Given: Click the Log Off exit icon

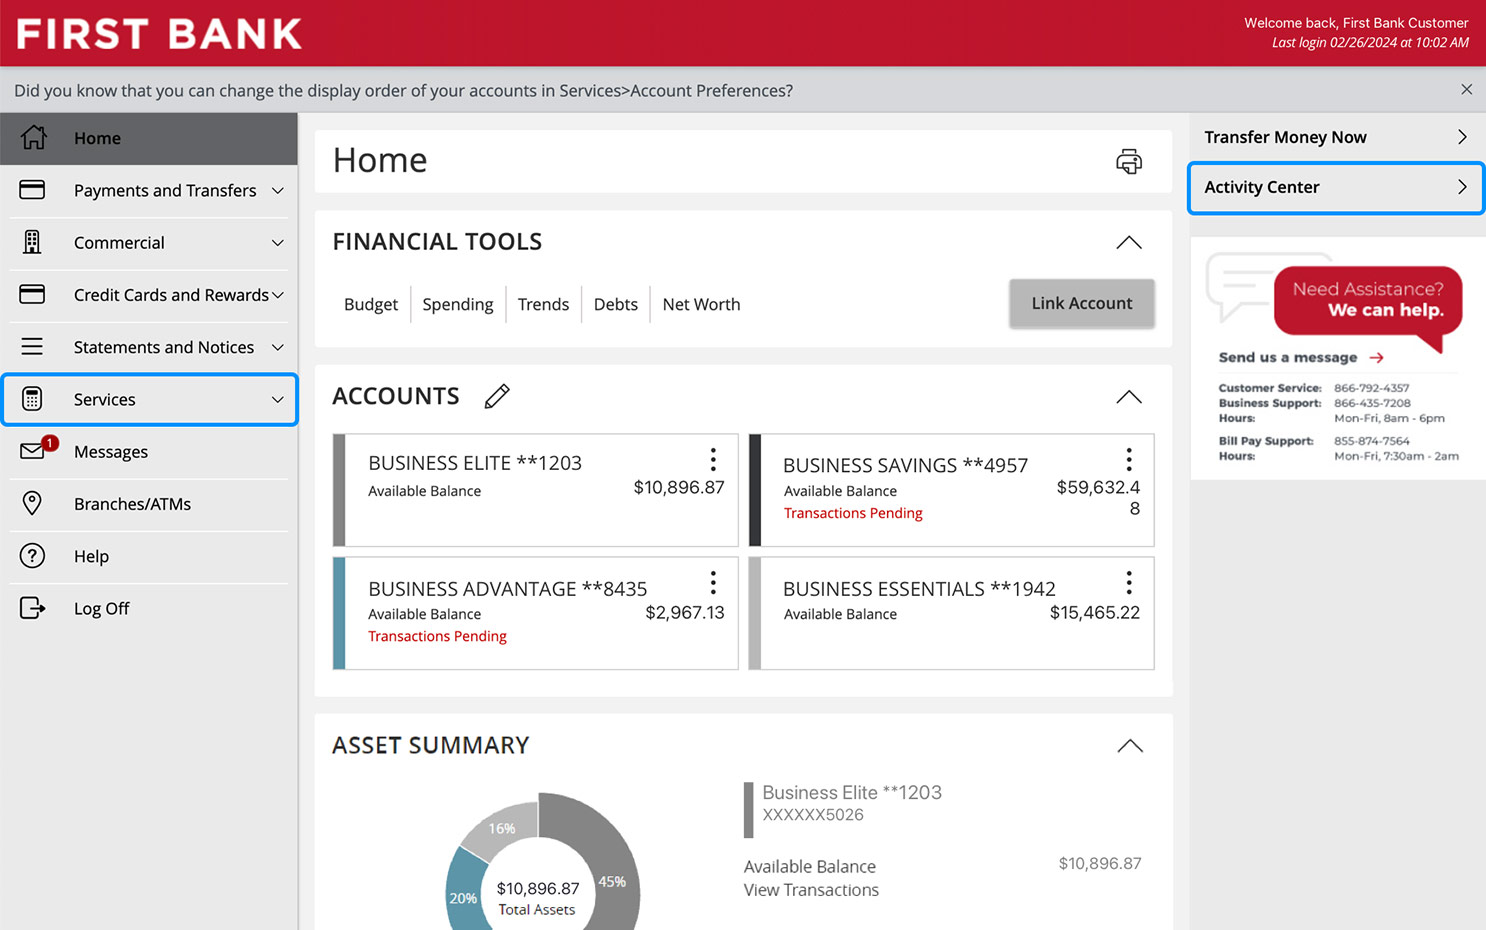Looking at the screenshot, I should [32, 608].
